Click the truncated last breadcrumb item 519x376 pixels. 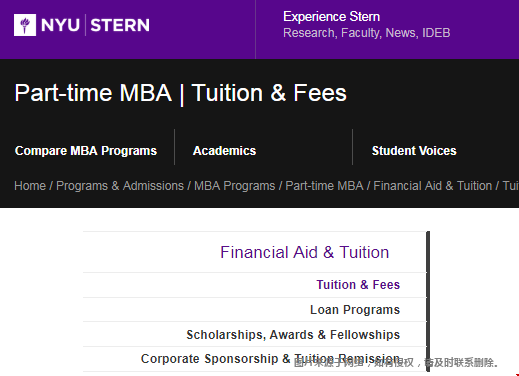click(x=511, y=186)
